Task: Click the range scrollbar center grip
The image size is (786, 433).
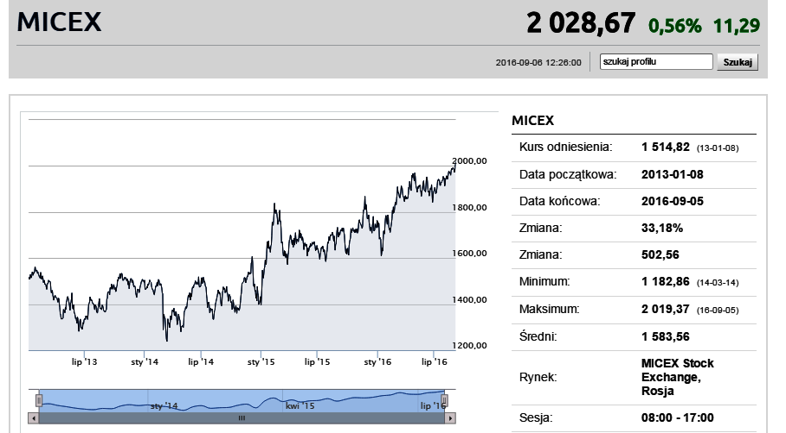Action: [242, 418]
